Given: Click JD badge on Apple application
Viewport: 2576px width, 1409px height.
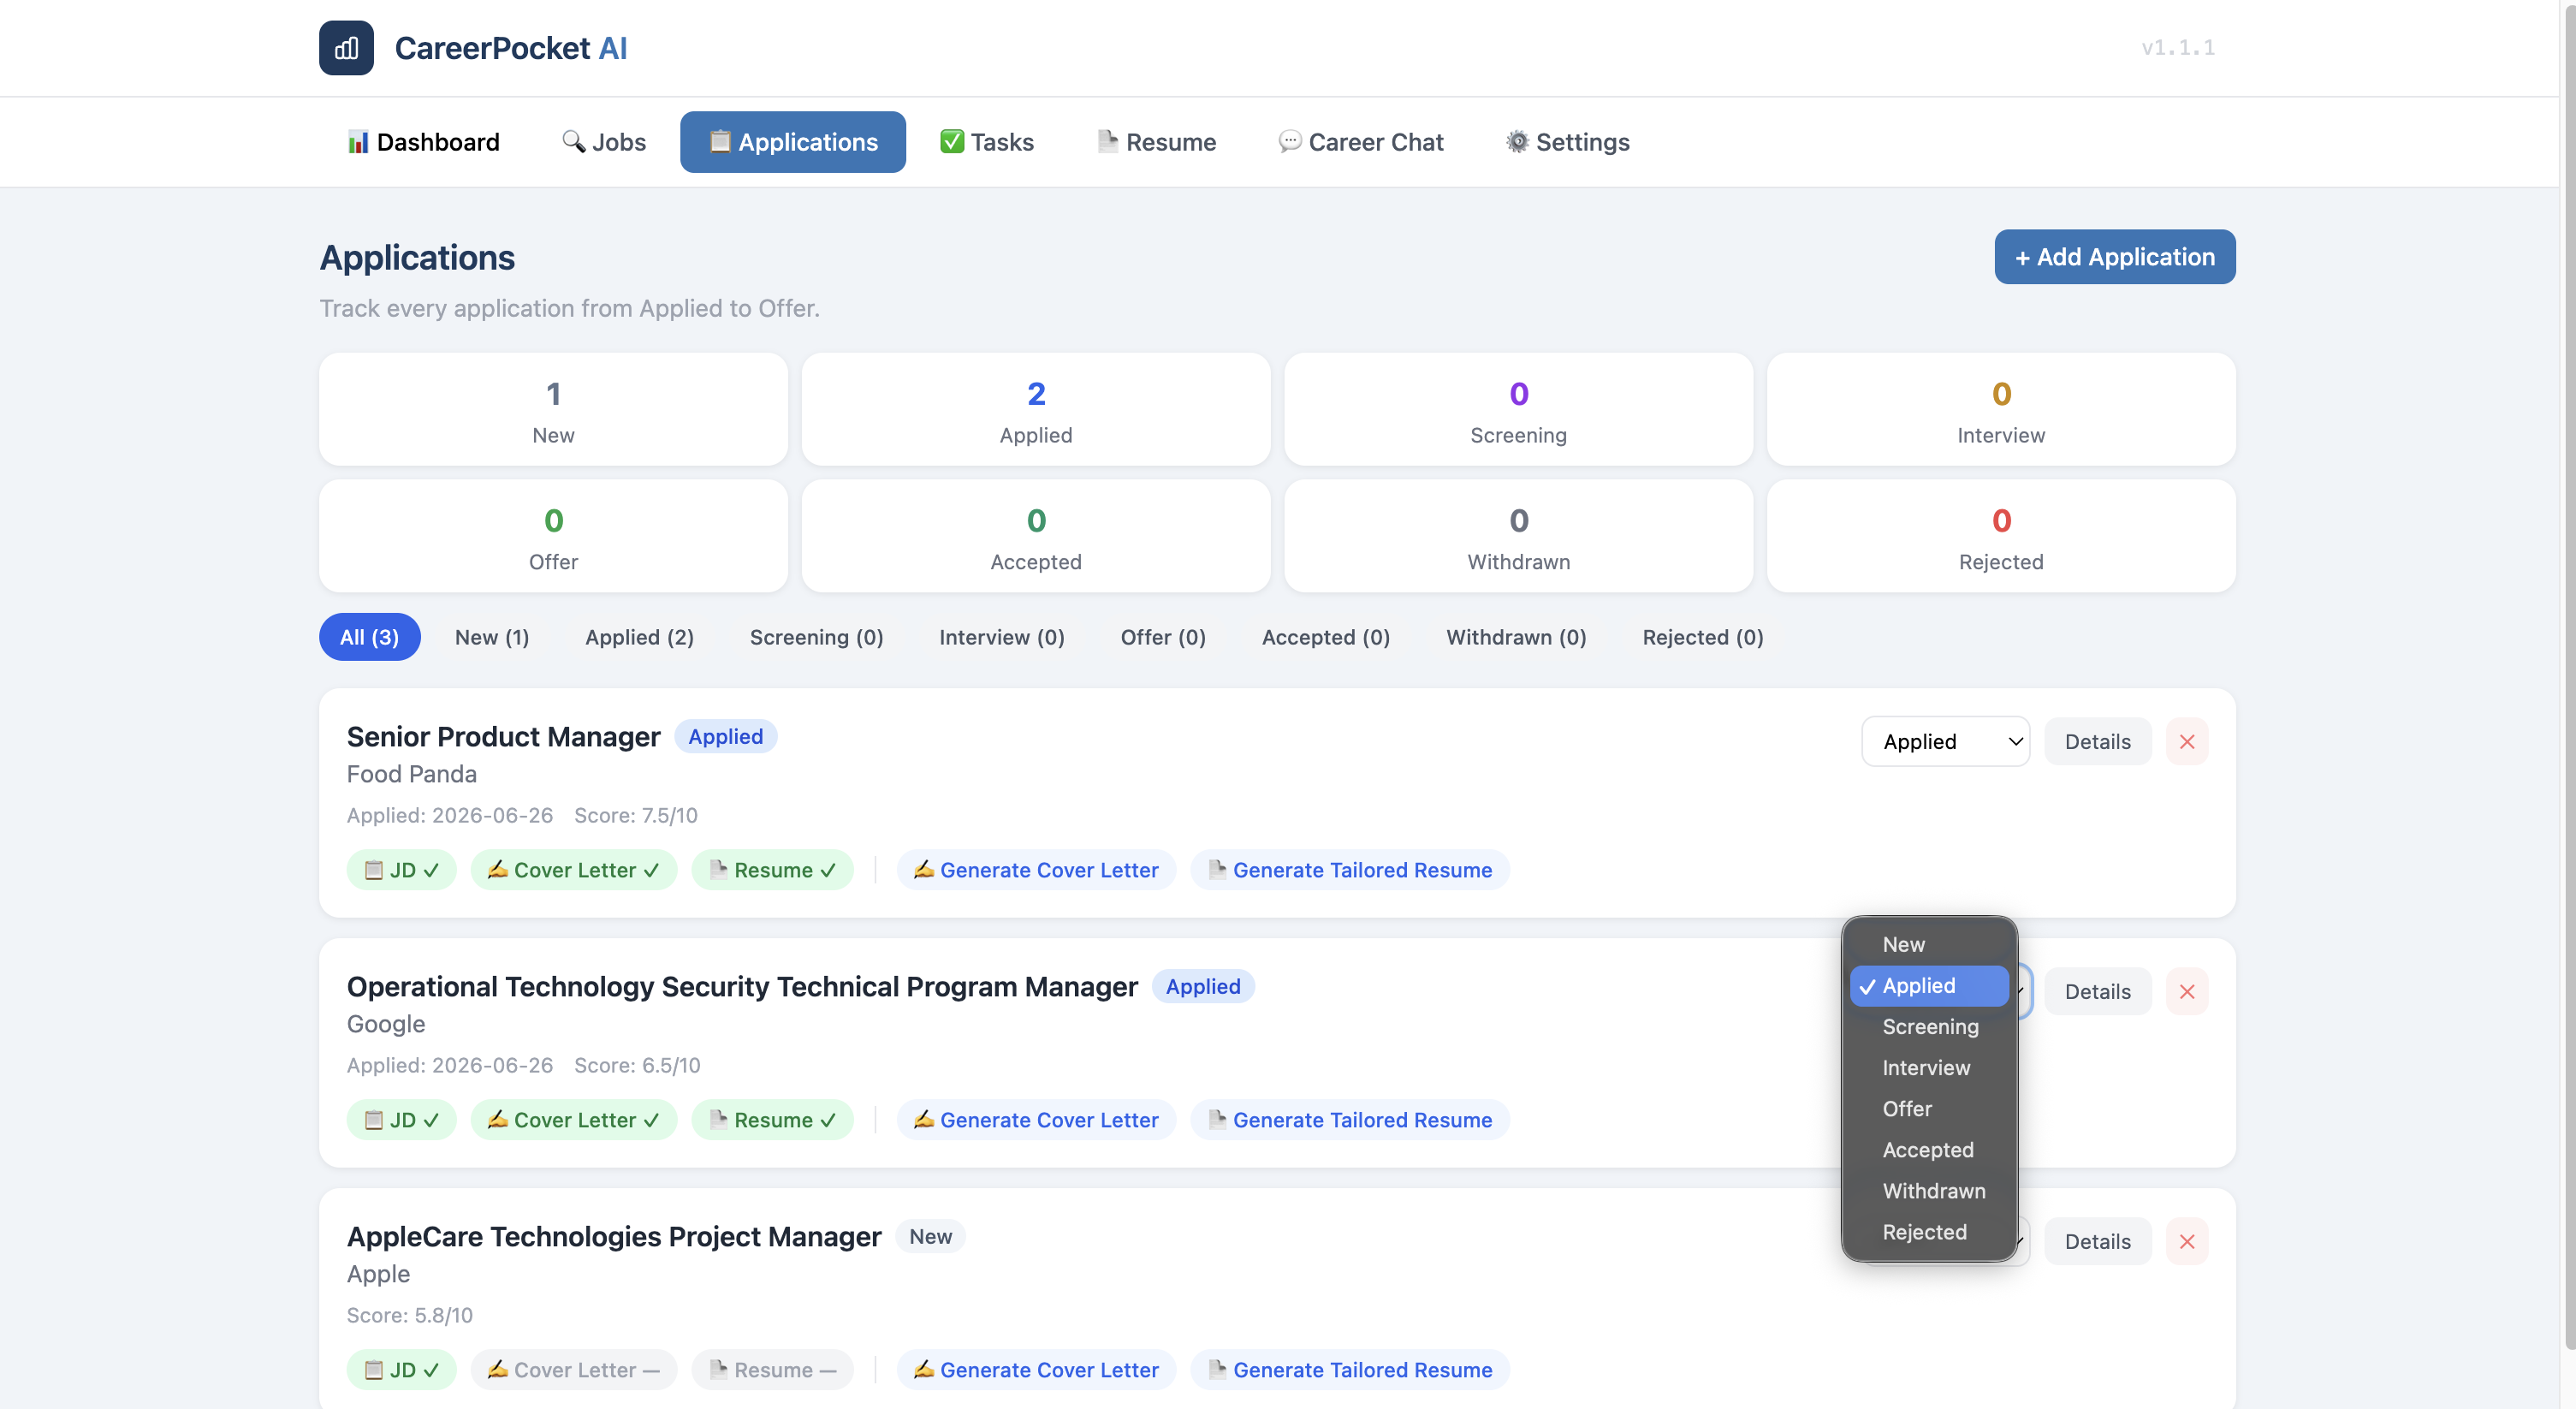Looking at the screenshot, I should tap(401, 1370).
